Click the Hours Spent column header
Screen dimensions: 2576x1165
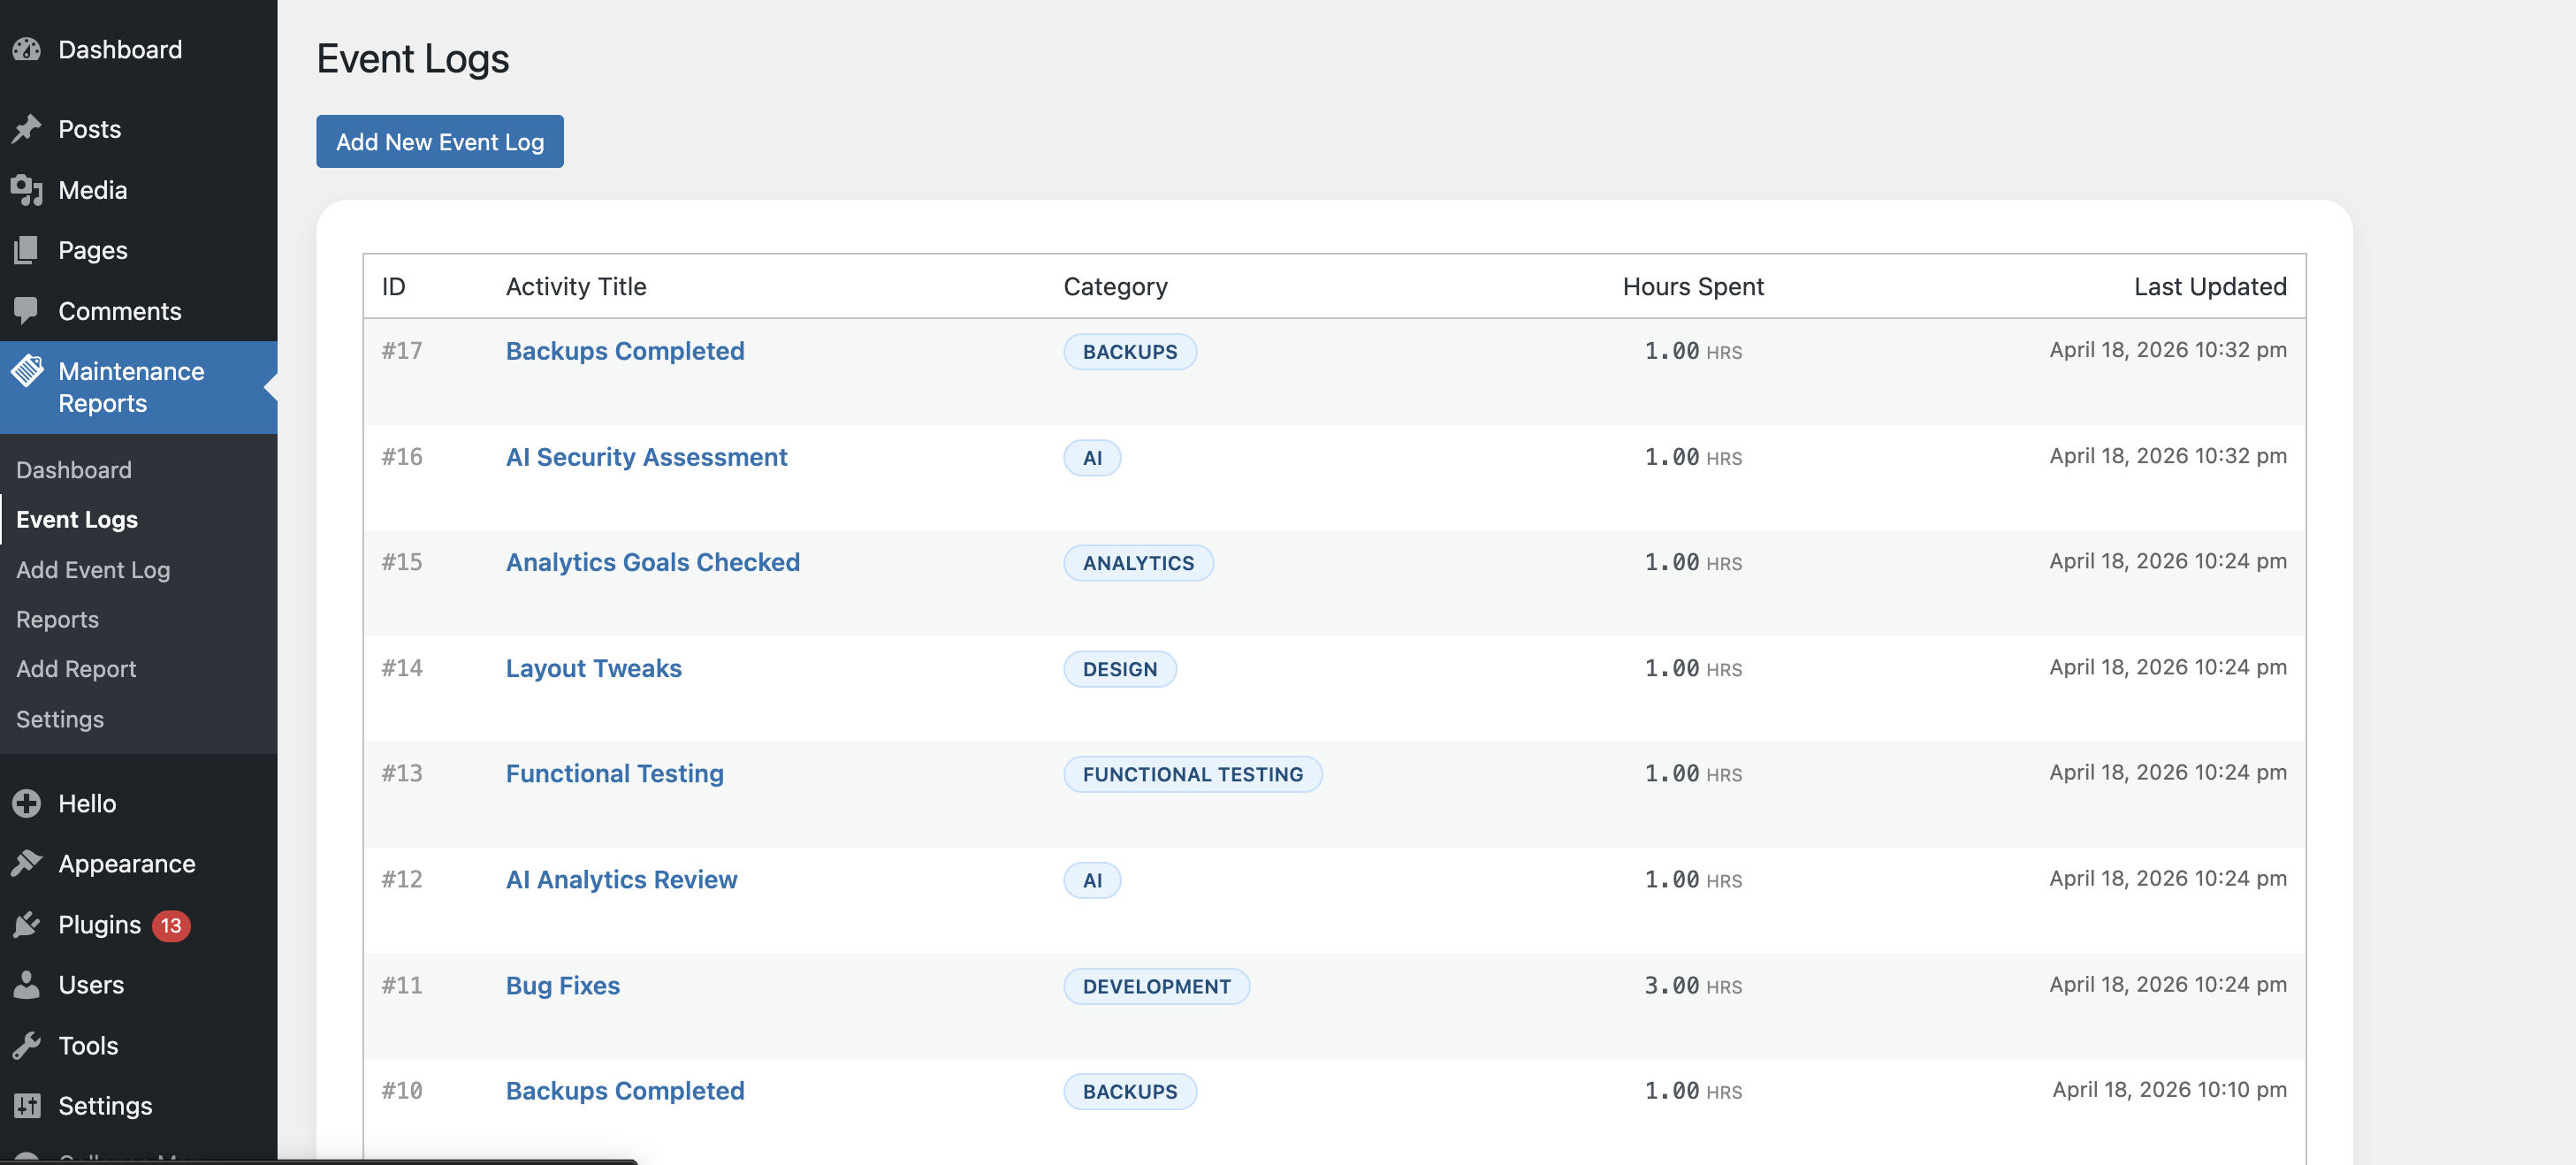[1693, 286]
